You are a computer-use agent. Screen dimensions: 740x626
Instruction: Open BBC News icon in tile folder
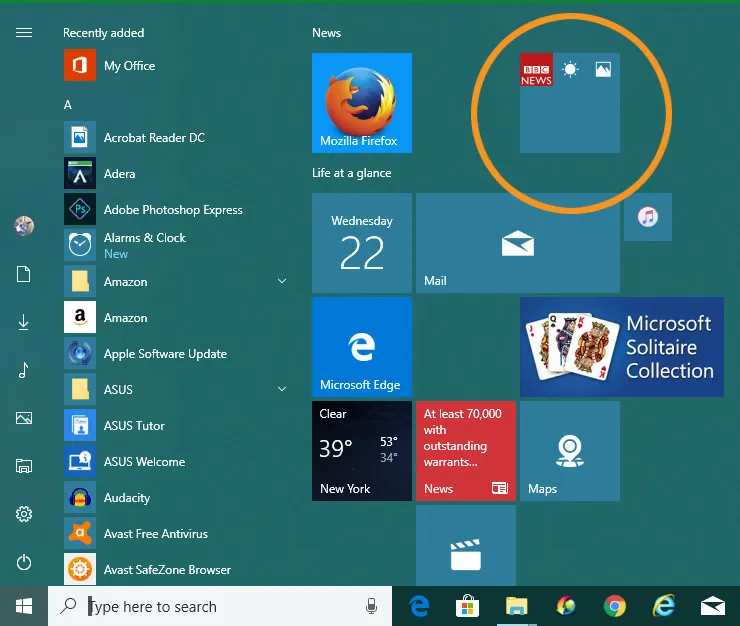coord(536,69)
